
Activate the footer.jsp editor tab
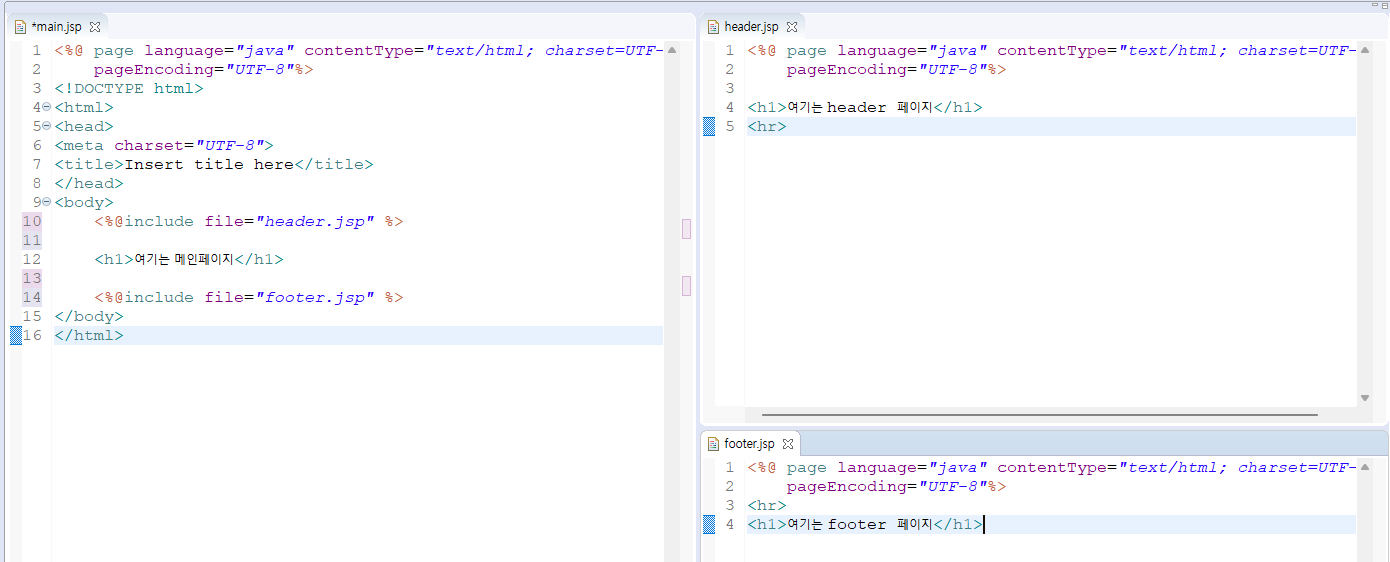click(x=749, y=444)
